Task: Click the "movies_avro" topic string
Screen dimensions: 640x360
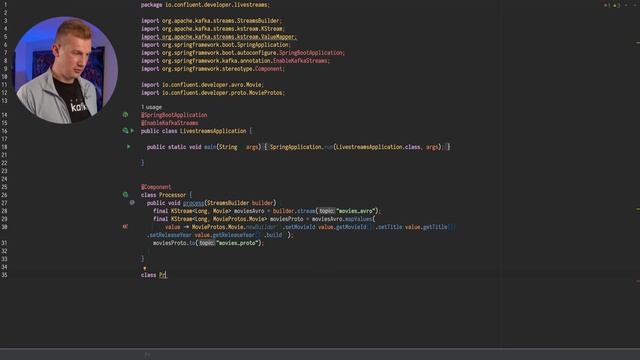Action: [x=356, y=211]
